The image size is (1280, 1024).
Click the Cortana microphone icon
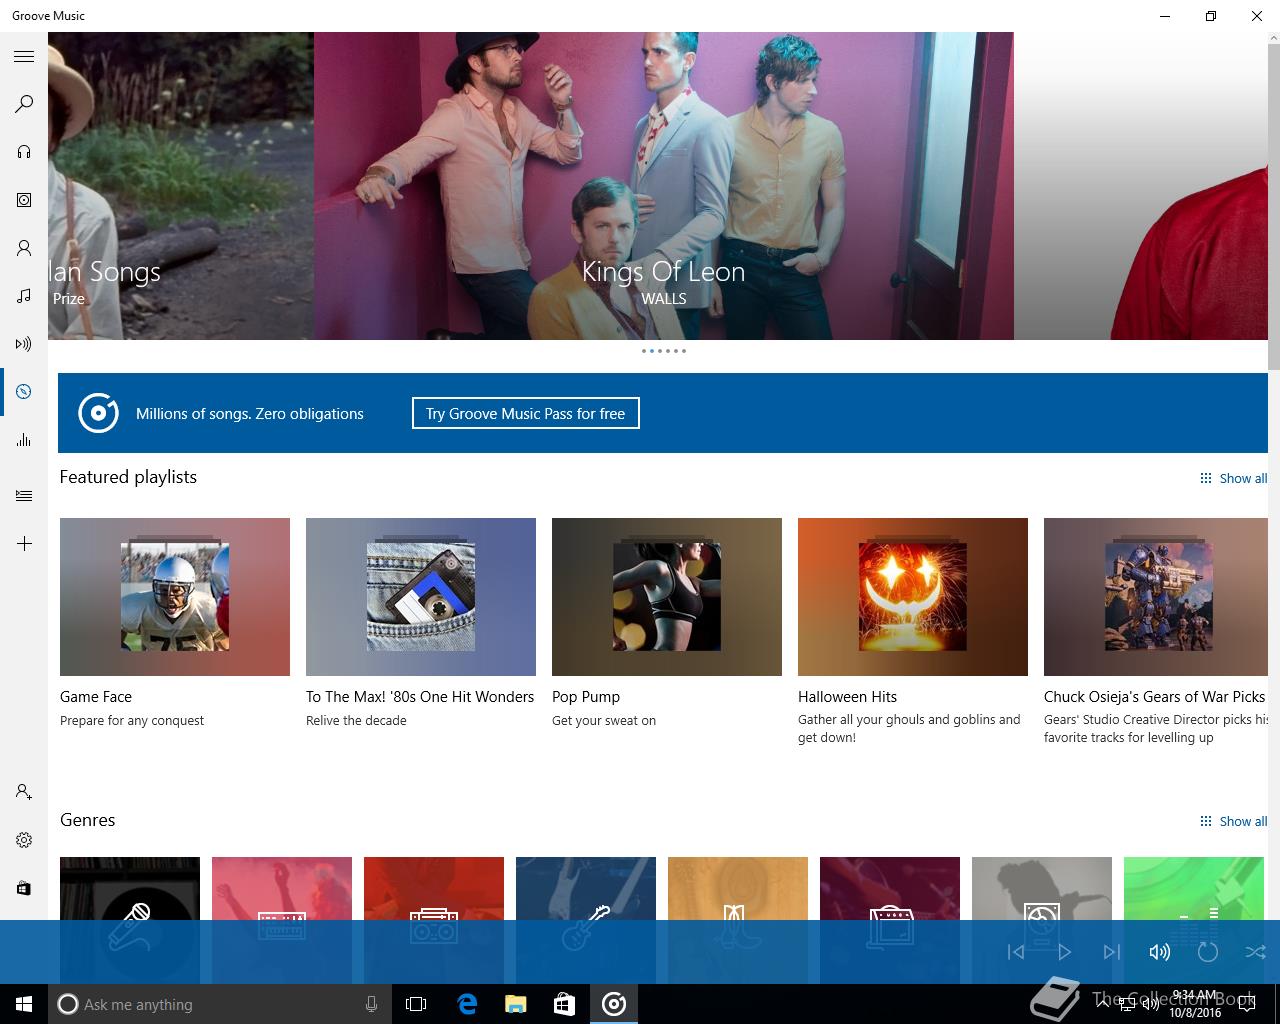point(372,1004)
